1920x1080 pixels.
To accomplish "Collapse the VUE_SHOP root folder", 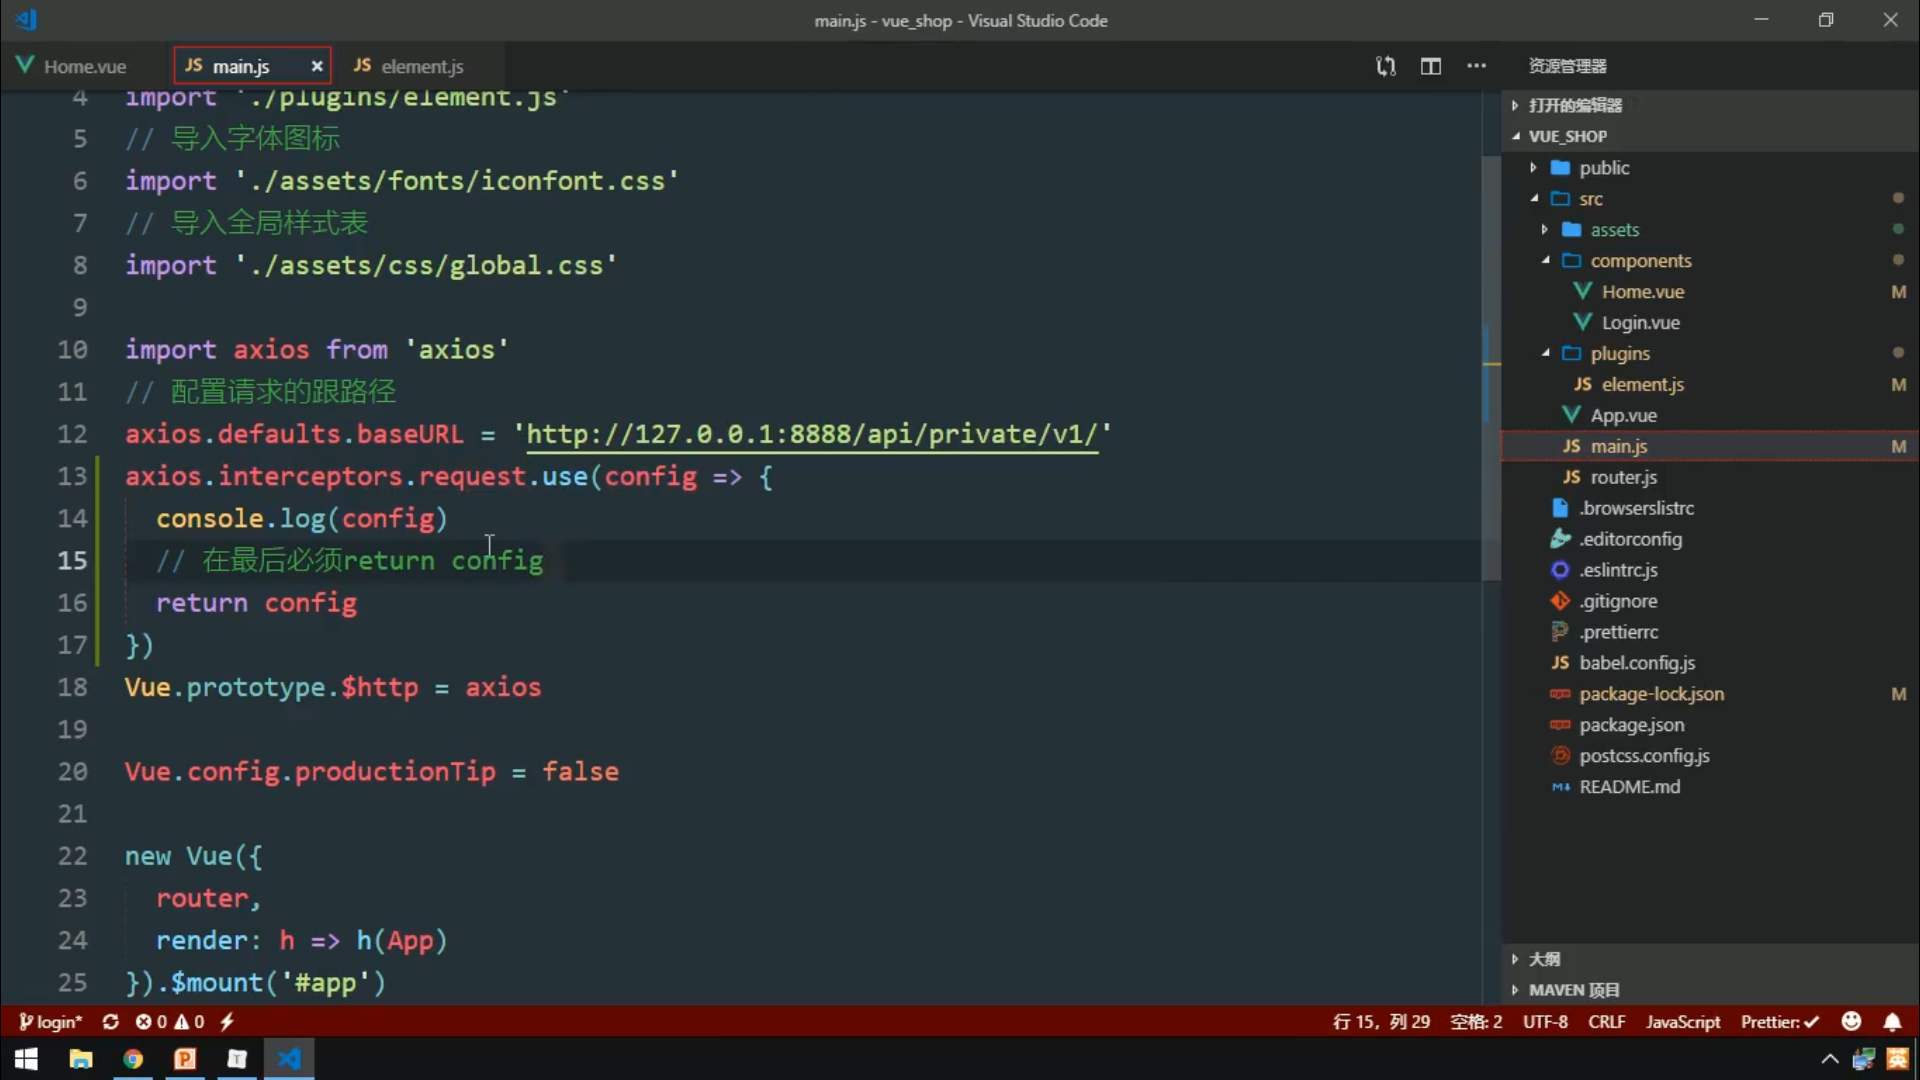I will 1515,136.
